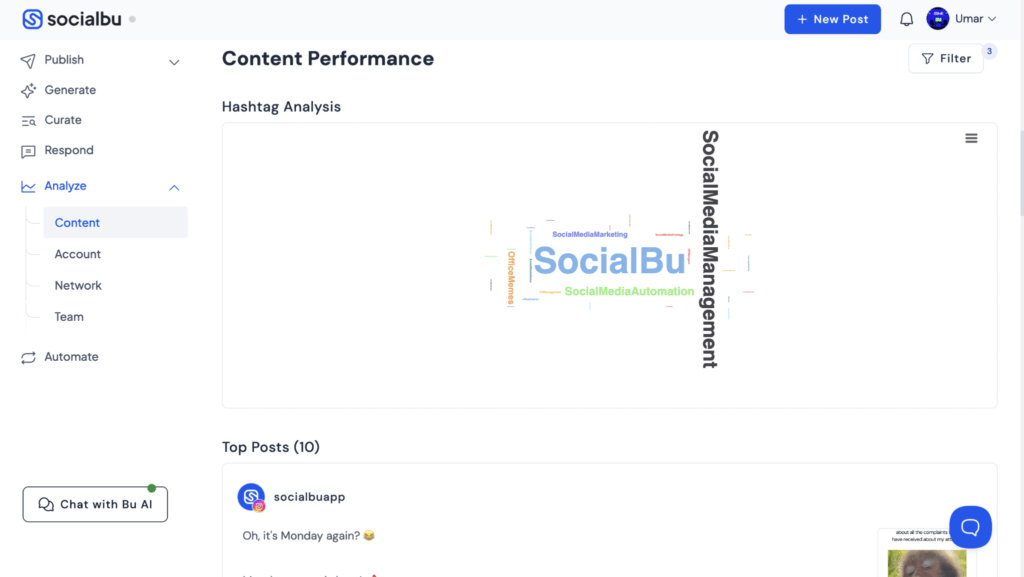Screen dimensions: 1024x577
Task: Click the Publish paper-plane icon
Action: [28, 61]
